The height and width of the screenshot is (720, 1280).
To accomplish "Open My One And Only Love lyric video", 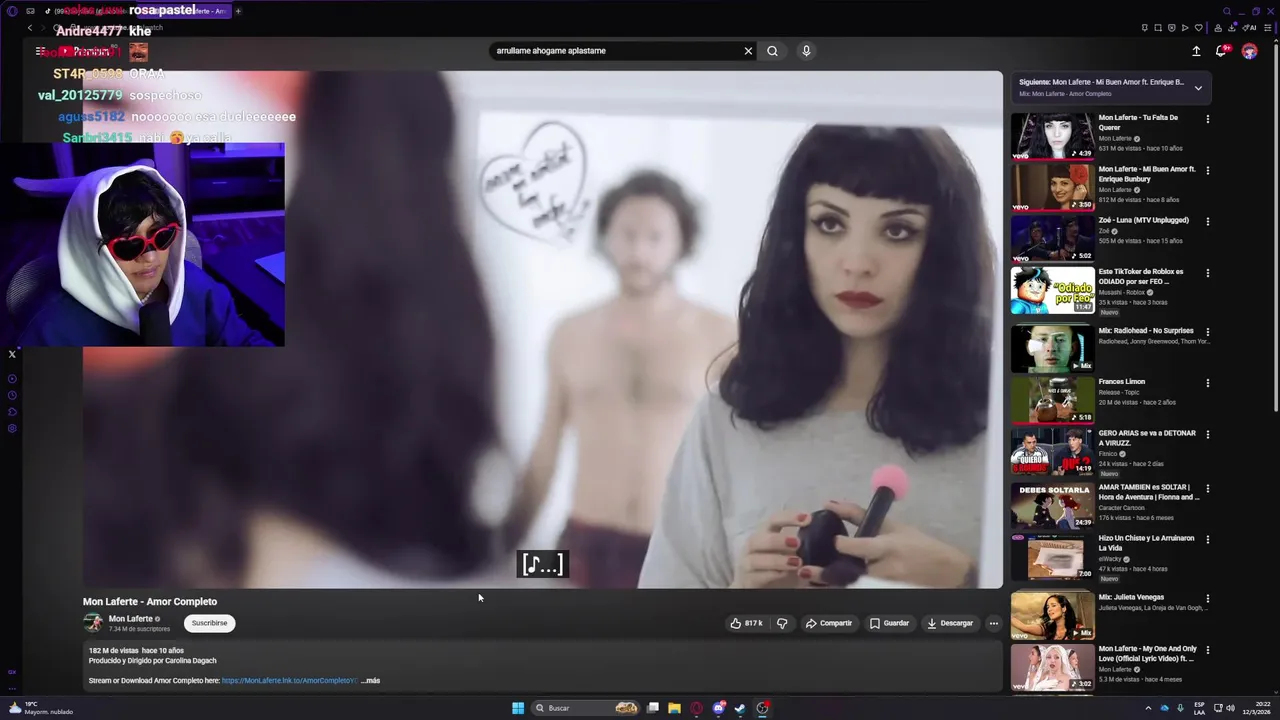I will pyautogui.click(x=1148, y=653).
